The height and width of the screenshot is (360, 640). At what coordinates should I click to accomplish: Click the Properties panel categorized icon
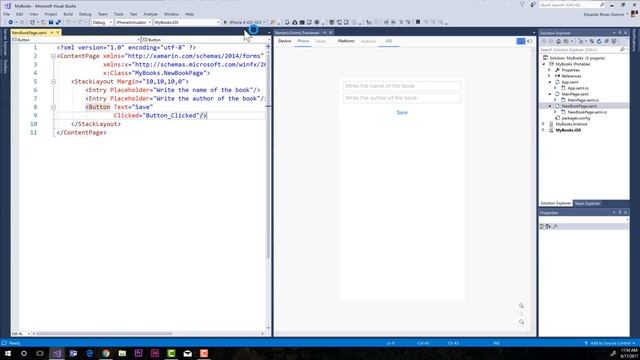pos(542,226)
